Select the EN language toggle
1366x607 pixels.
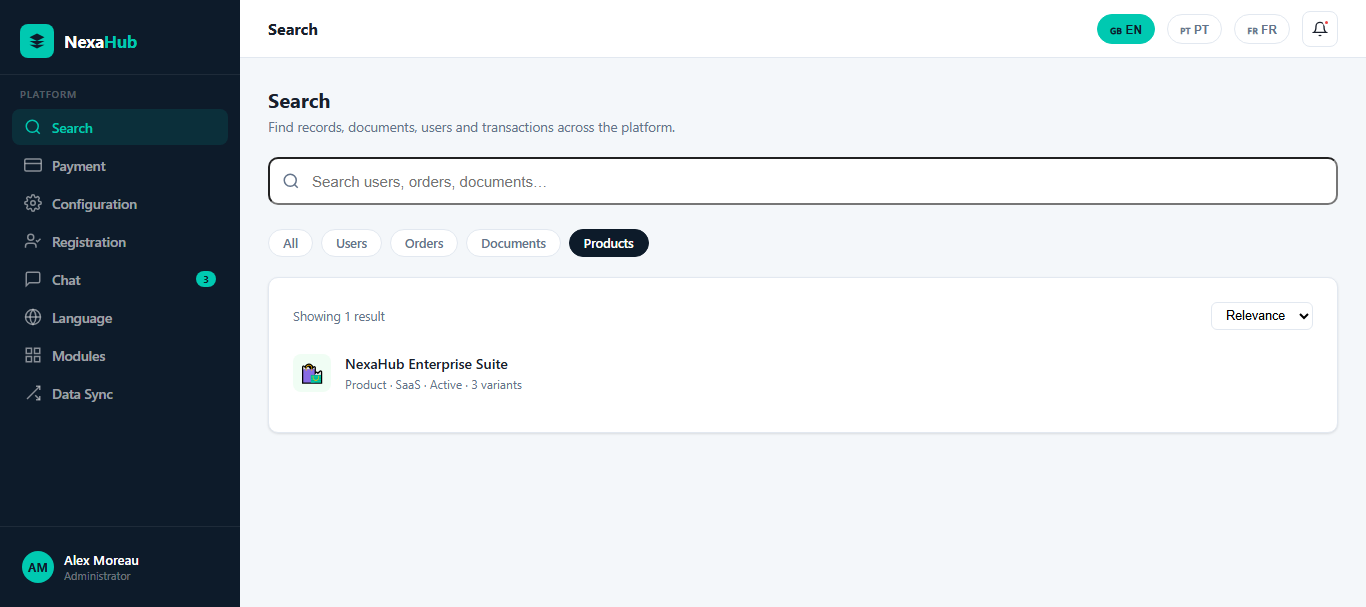click(1126, 29)
